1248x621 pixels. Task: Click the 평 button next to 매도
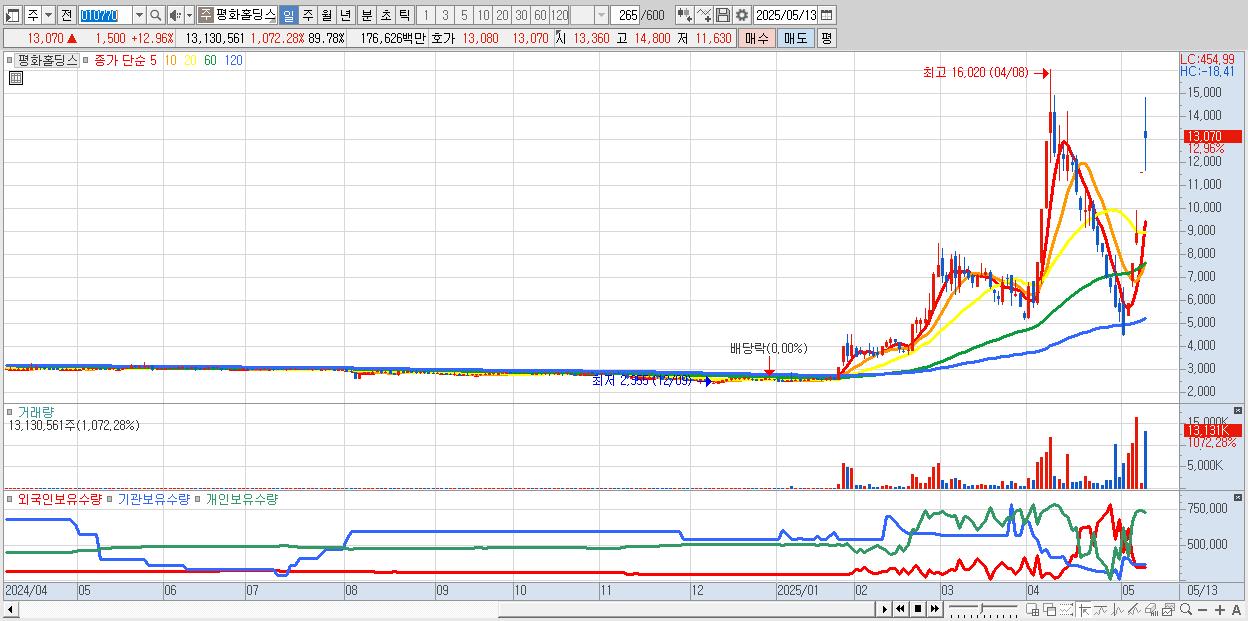827,38
